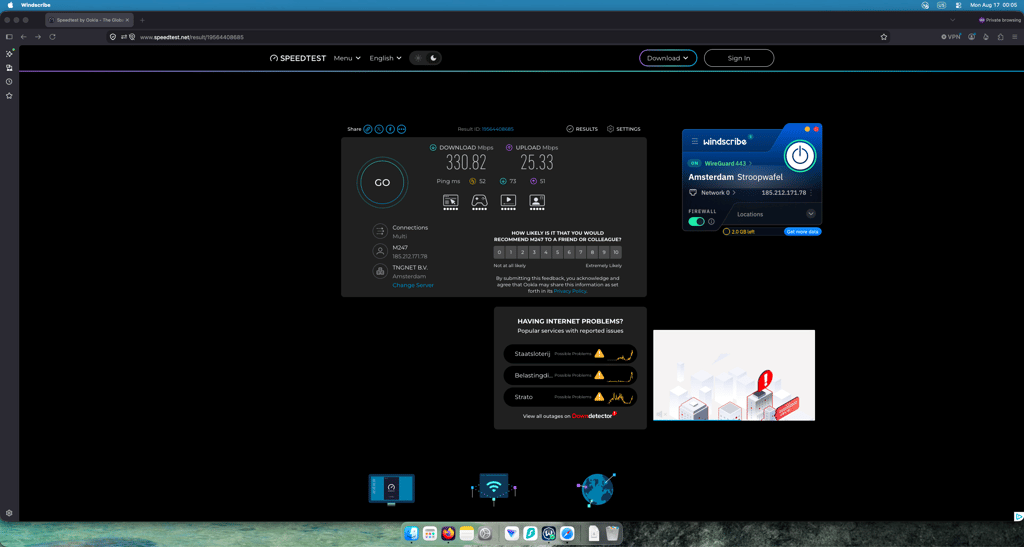Open the Trash in the Dock

(x=612, y=533)
